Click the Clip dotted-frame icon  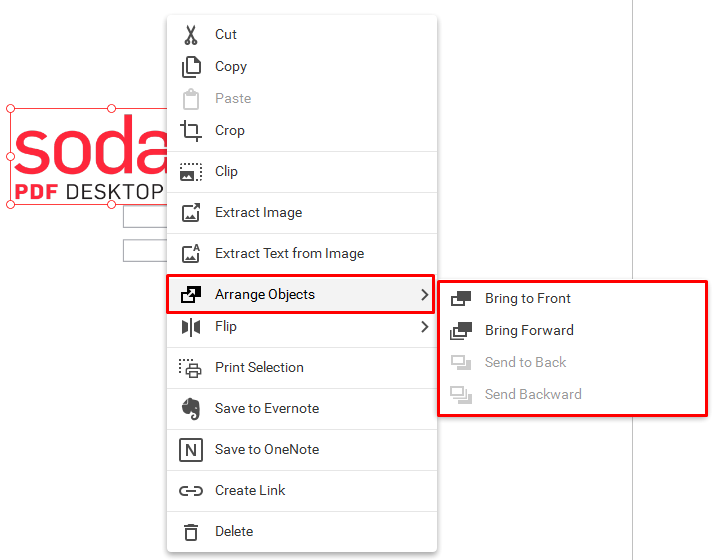pyautogui.click(x=191, y=172)
